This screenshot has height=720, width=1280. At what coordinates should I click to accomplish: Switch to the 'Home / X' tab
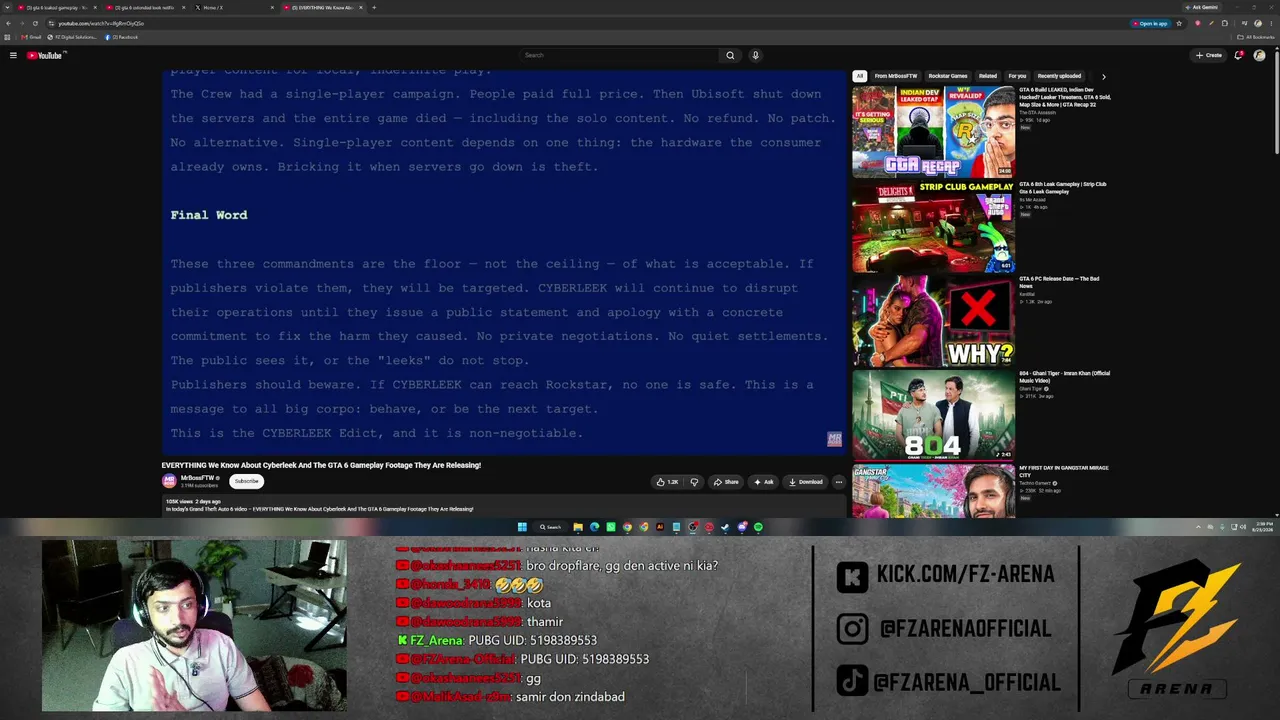[232, 7]
